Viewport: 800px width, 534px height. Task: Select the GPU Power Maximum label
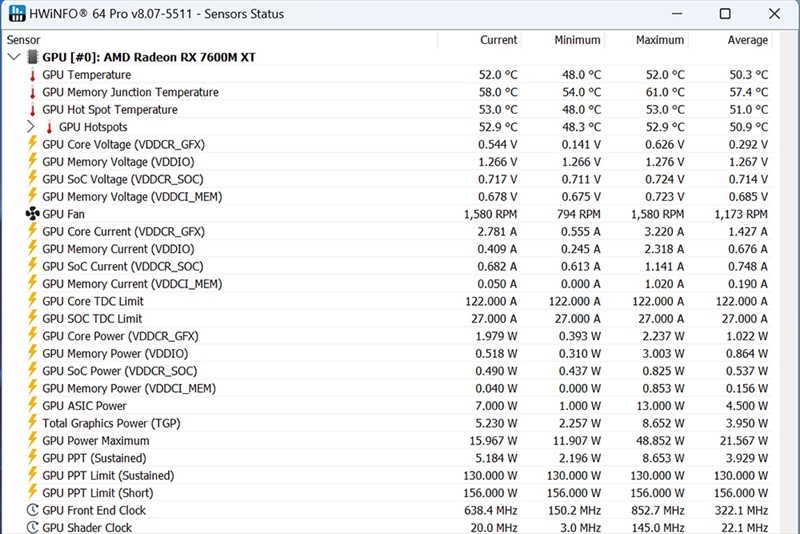click(96, 441)
